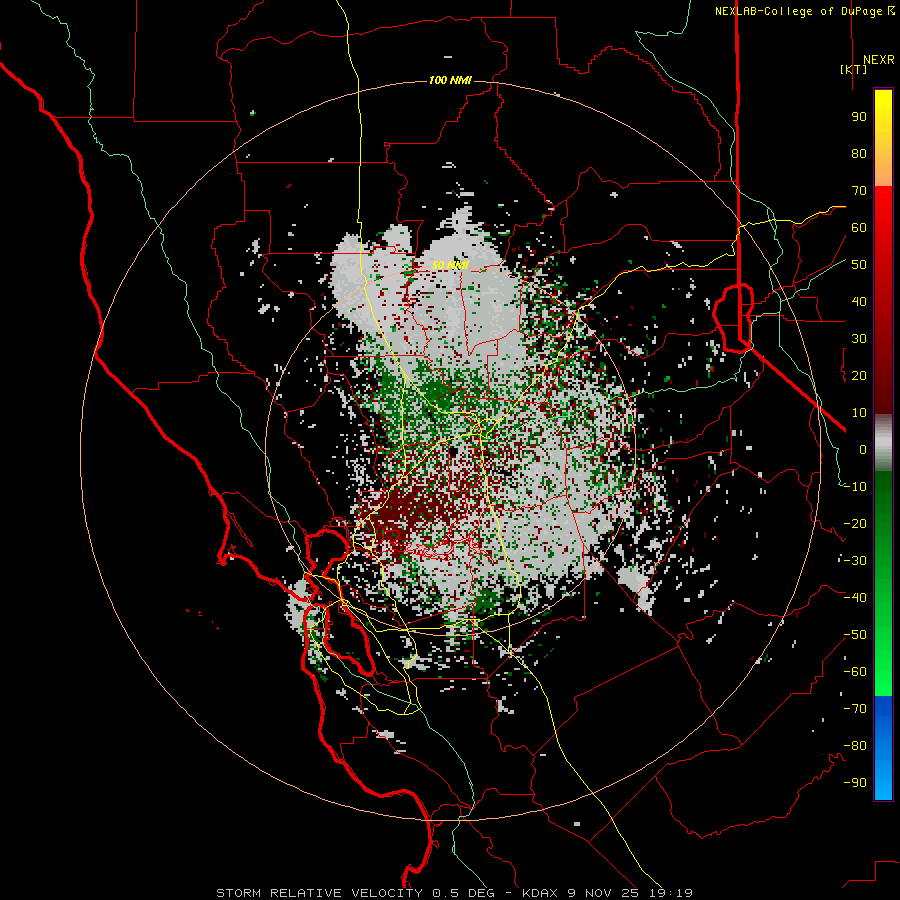Select the -10 value on velocity scale

[855, 487]
